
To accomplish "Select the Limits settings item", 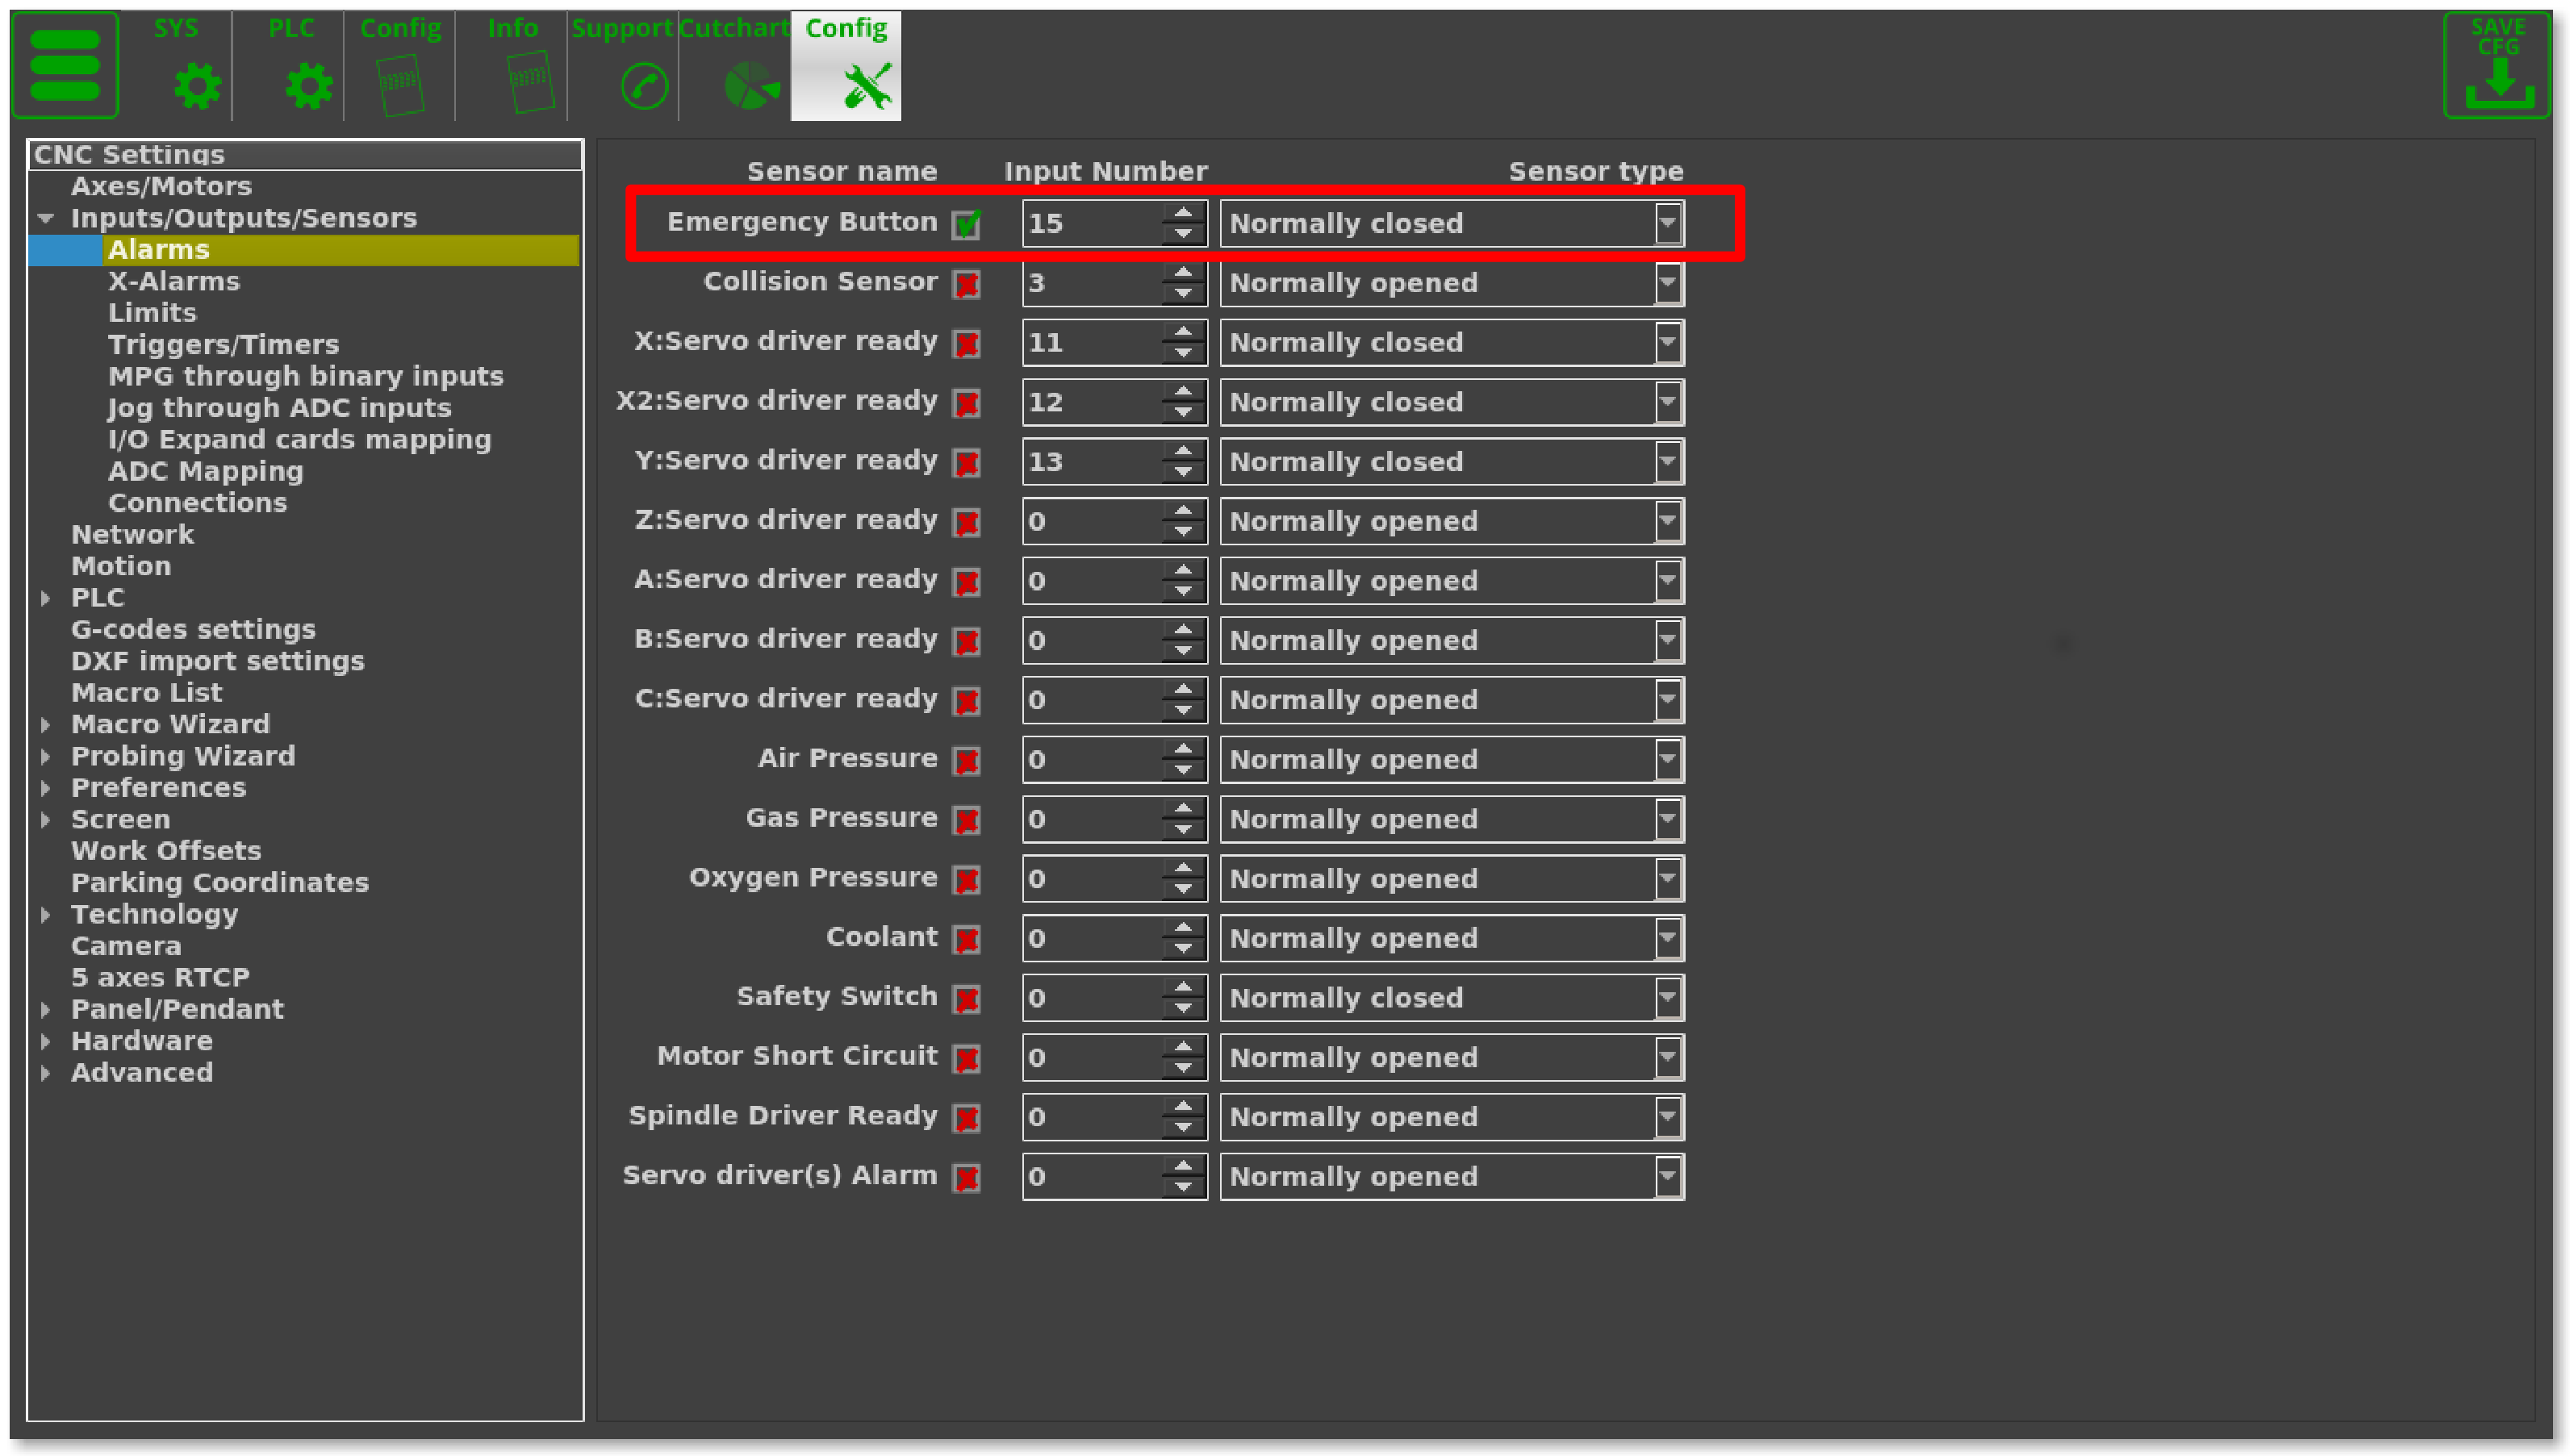I will (x=152, y=313).
